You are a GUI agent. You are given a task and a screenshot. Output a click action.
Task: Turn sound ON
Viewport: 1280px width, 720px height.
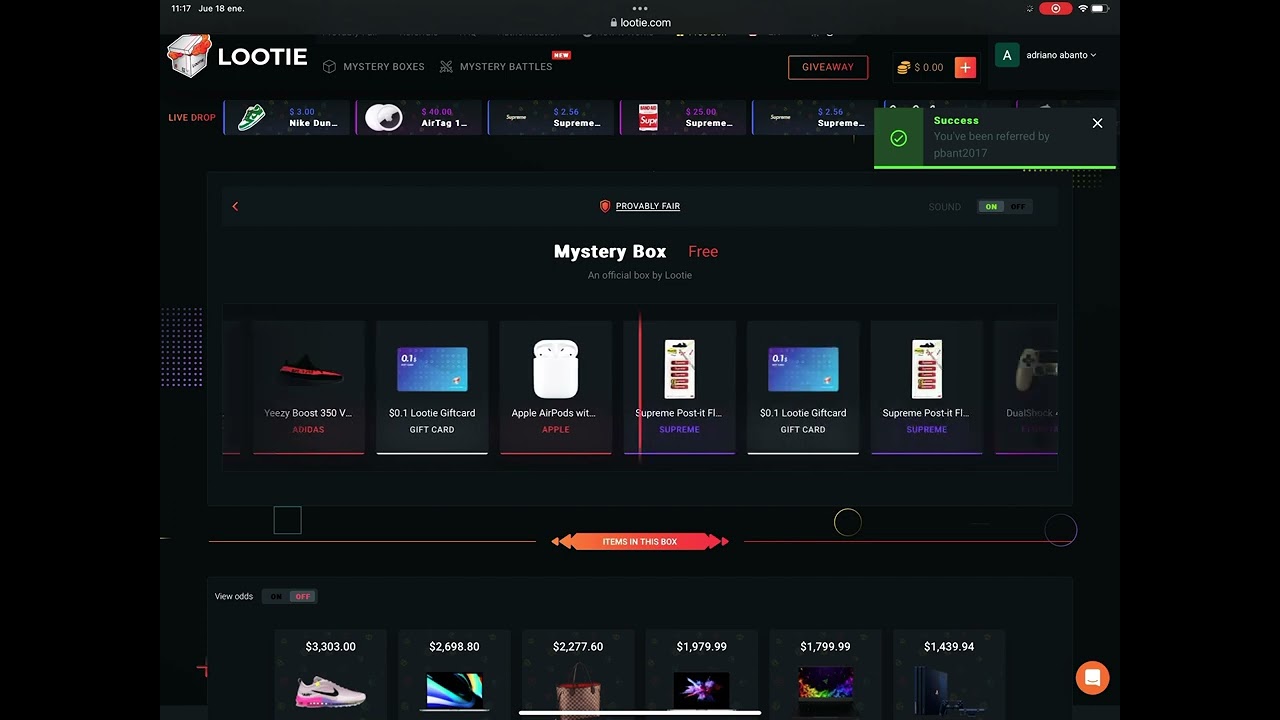(x=991, y=207)
